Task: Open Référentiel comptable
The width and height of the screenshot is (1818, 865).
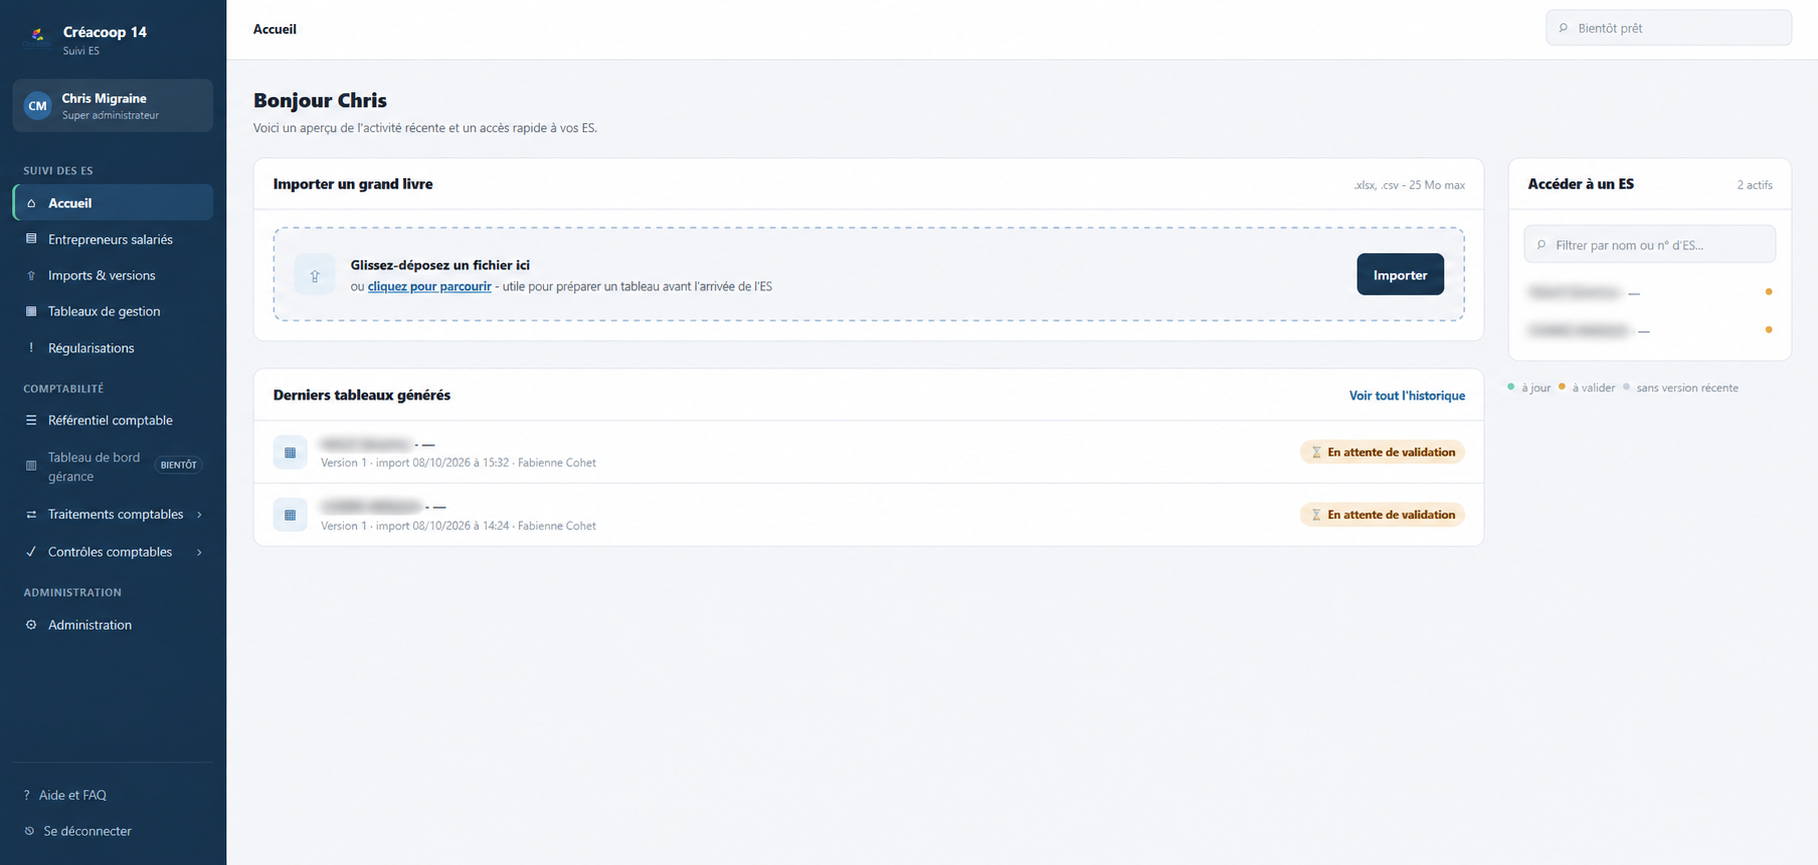Action: 113,420
